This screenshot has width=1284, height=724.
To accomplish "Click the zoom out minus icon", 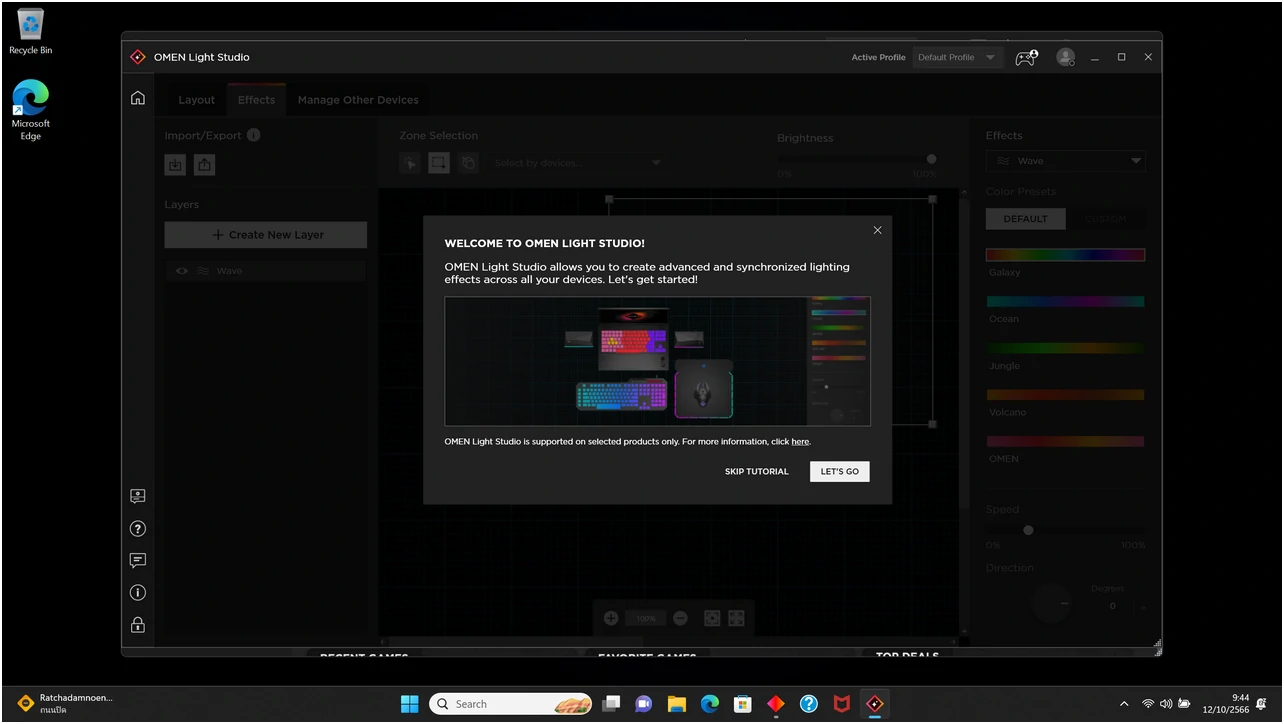I will (x=680, y=618).
